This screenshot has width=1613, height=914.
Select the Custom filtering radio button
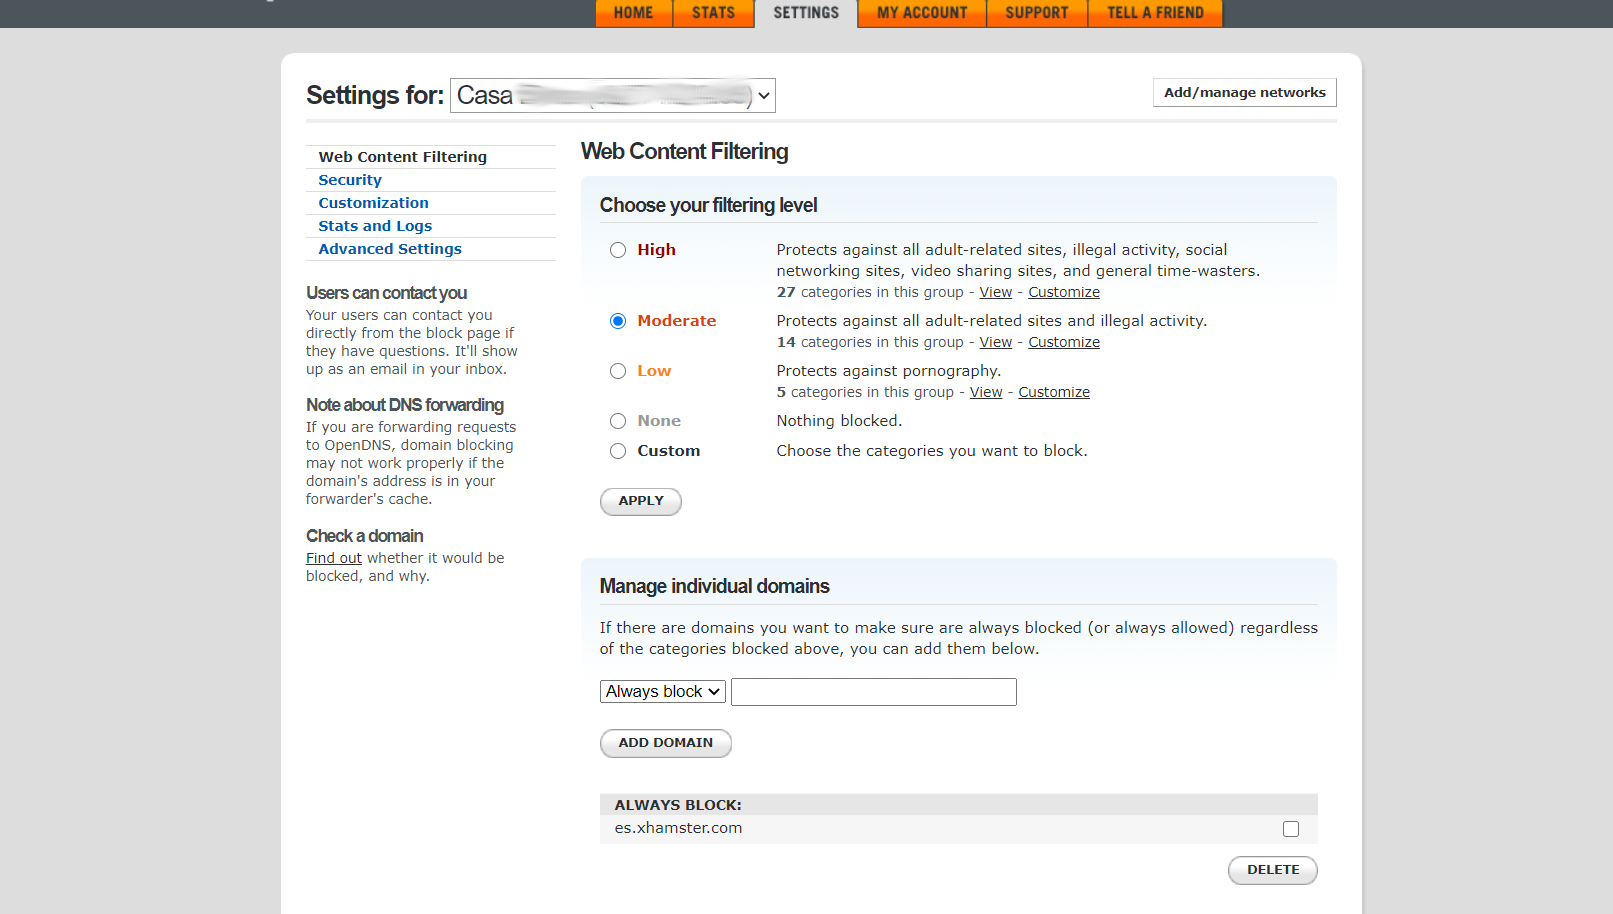pyautogui.click(x=618, y=451)
